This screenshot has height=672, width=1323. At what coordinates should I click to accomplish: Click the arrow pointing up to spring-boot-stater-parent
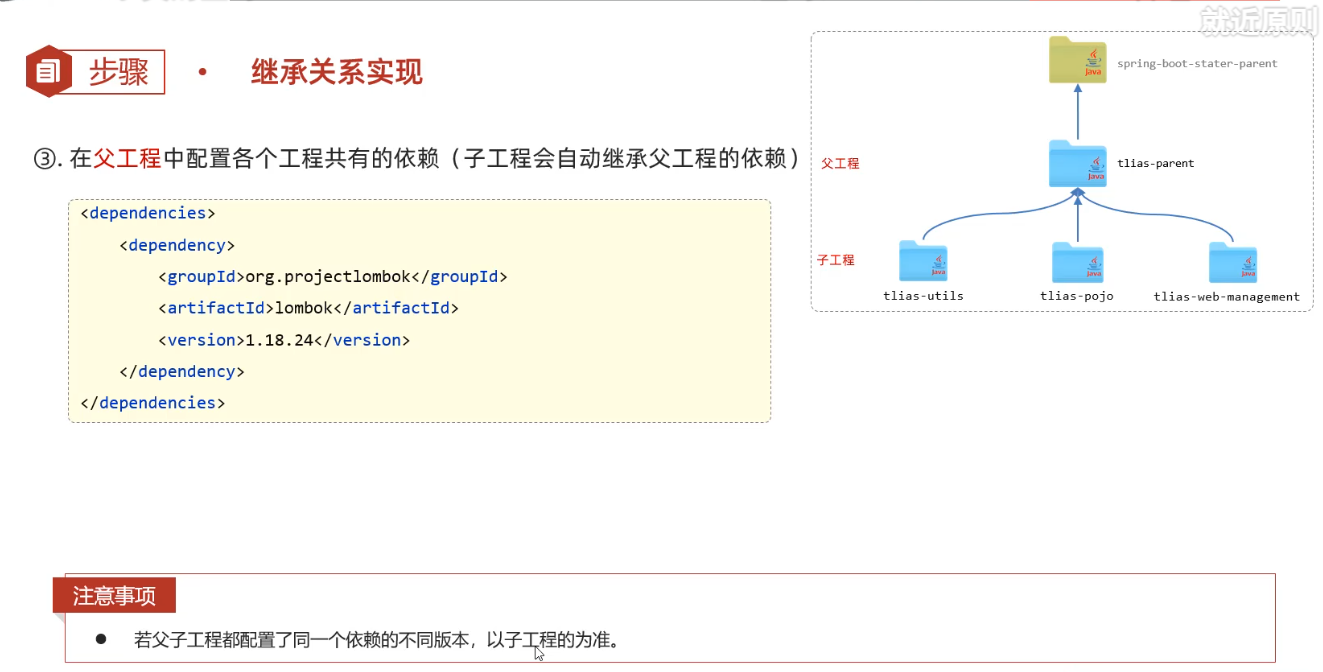[1078, 112]
